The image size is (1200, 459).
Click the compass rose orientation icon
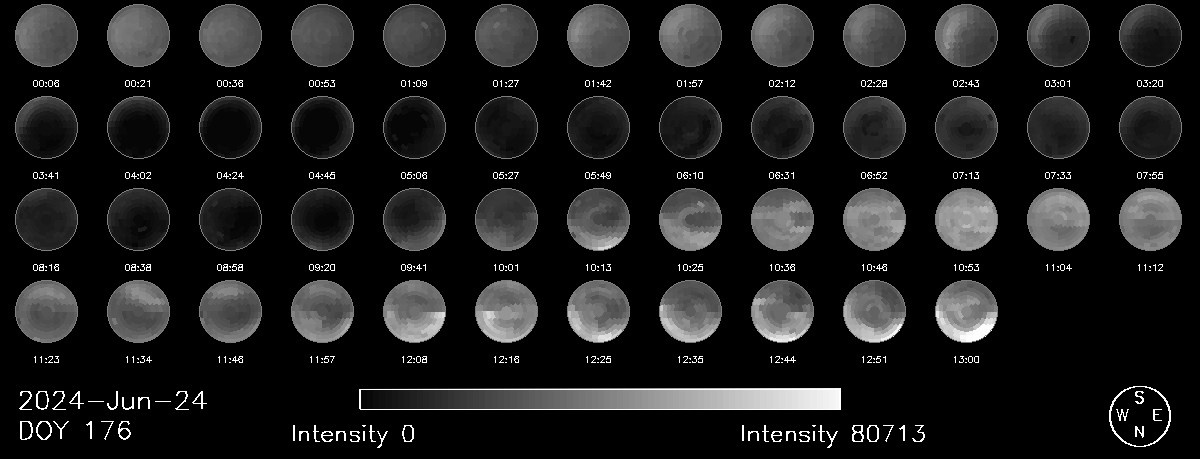pyautogui.click(x=1139, y=416)
